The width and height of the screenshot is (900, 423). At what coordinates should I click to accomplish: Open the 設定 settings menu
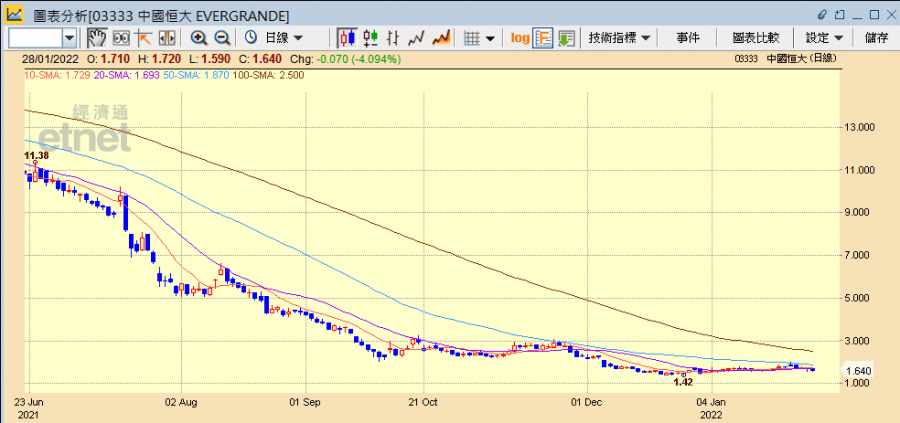click(x=825, y=37)
